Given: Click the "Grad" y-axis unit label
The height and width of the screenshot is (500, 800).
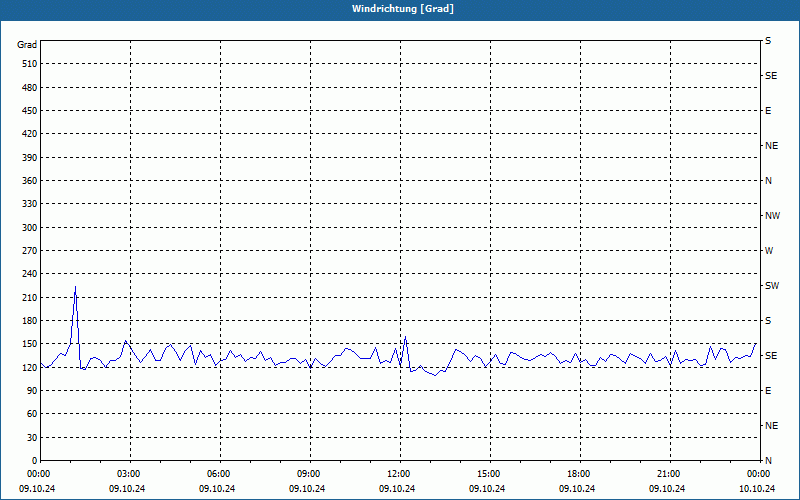Looking at the screenshot, I should pos(27,45).
